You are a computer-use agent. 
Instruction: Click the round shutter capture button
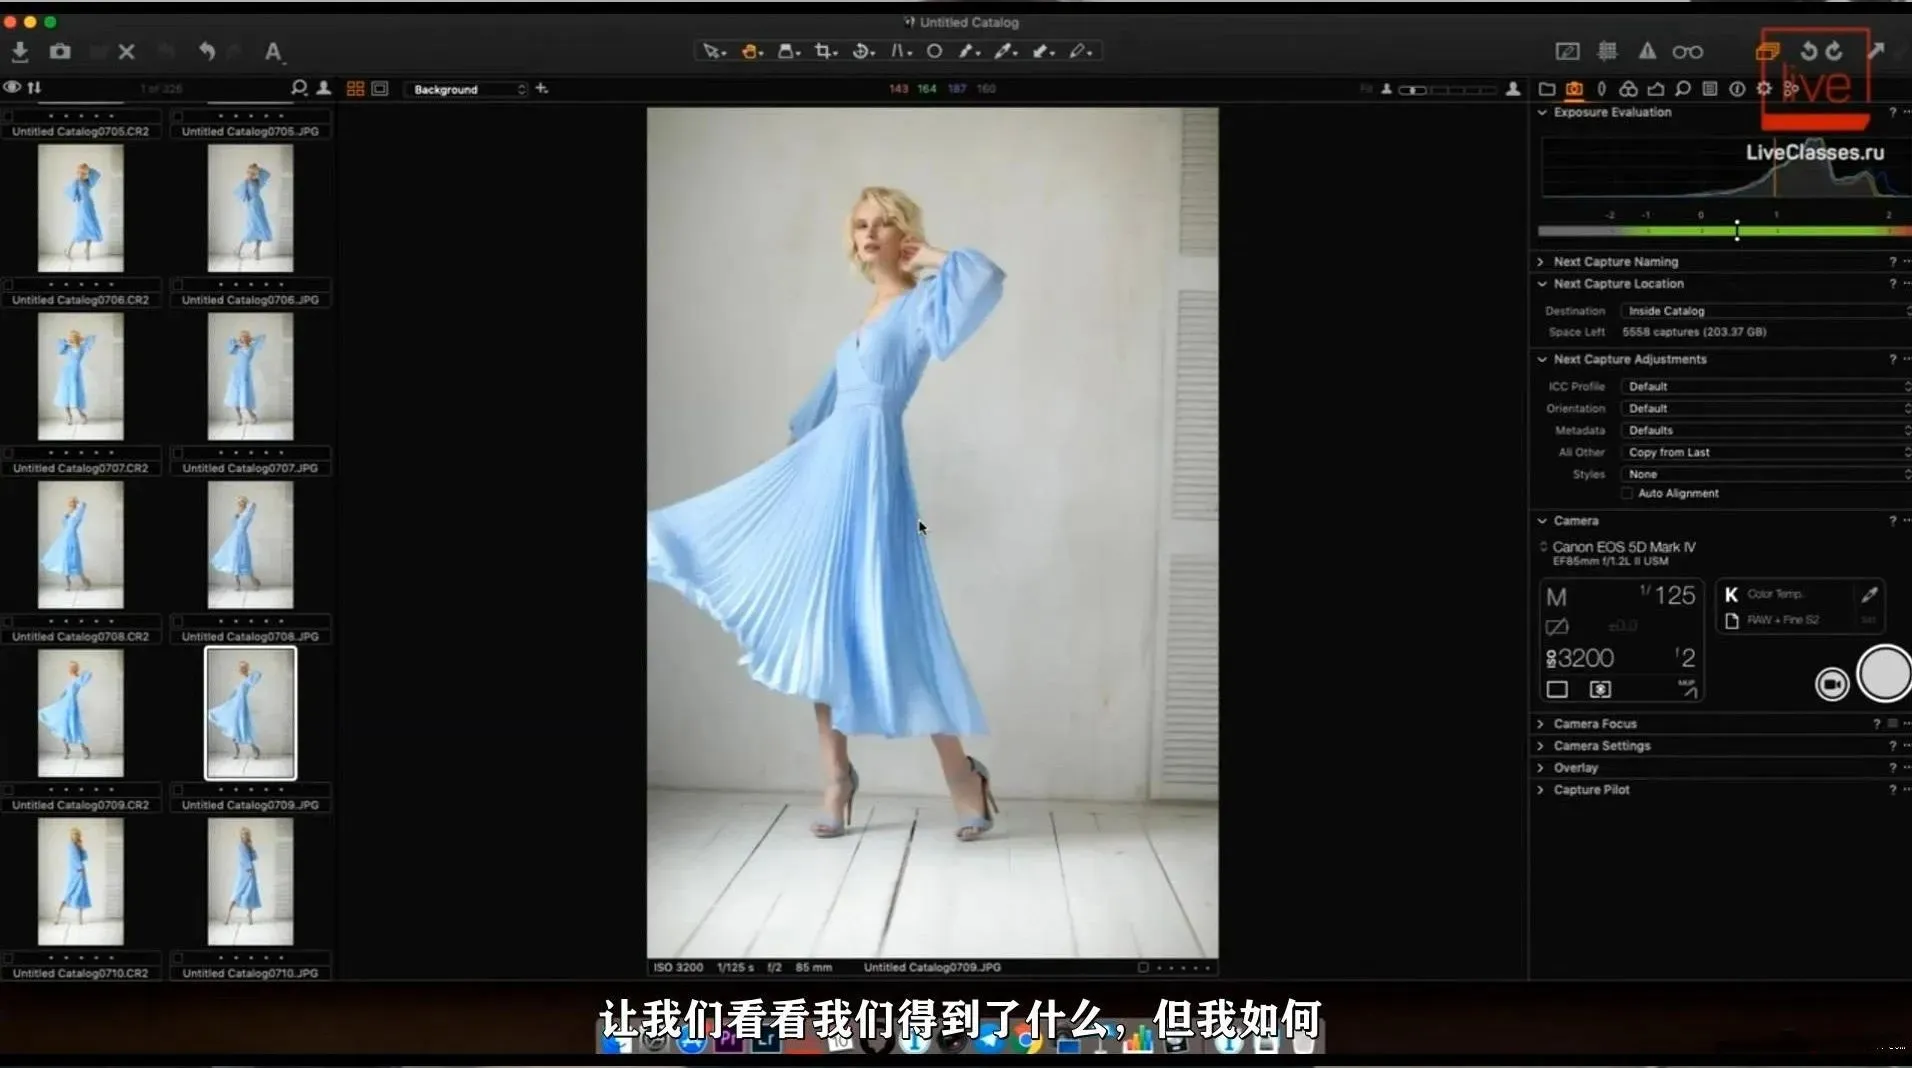click(x=1885, y=674)
